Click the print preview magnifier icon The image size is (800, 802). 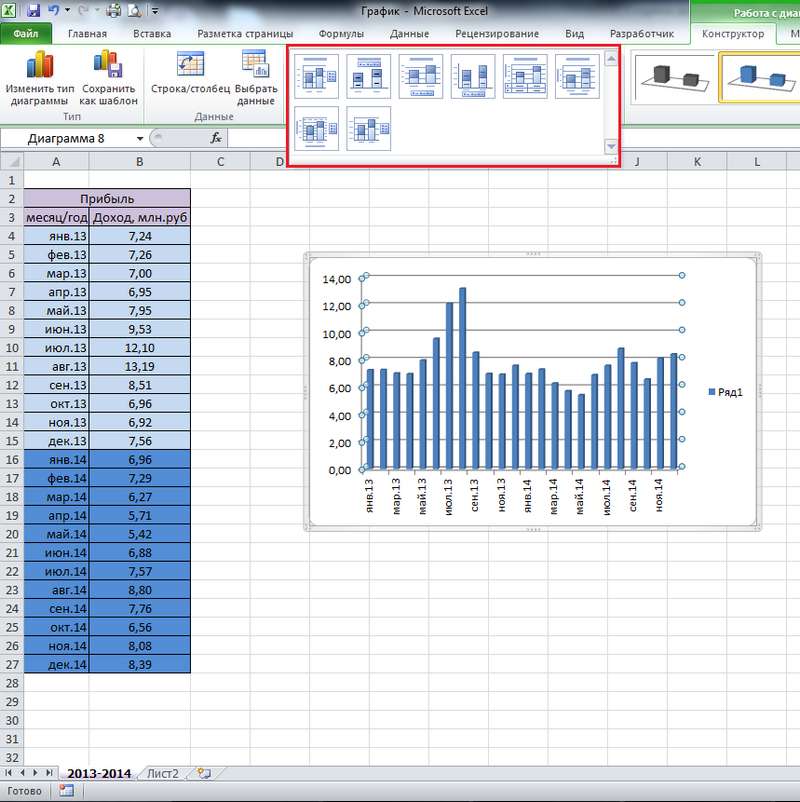tap(135, 10)
